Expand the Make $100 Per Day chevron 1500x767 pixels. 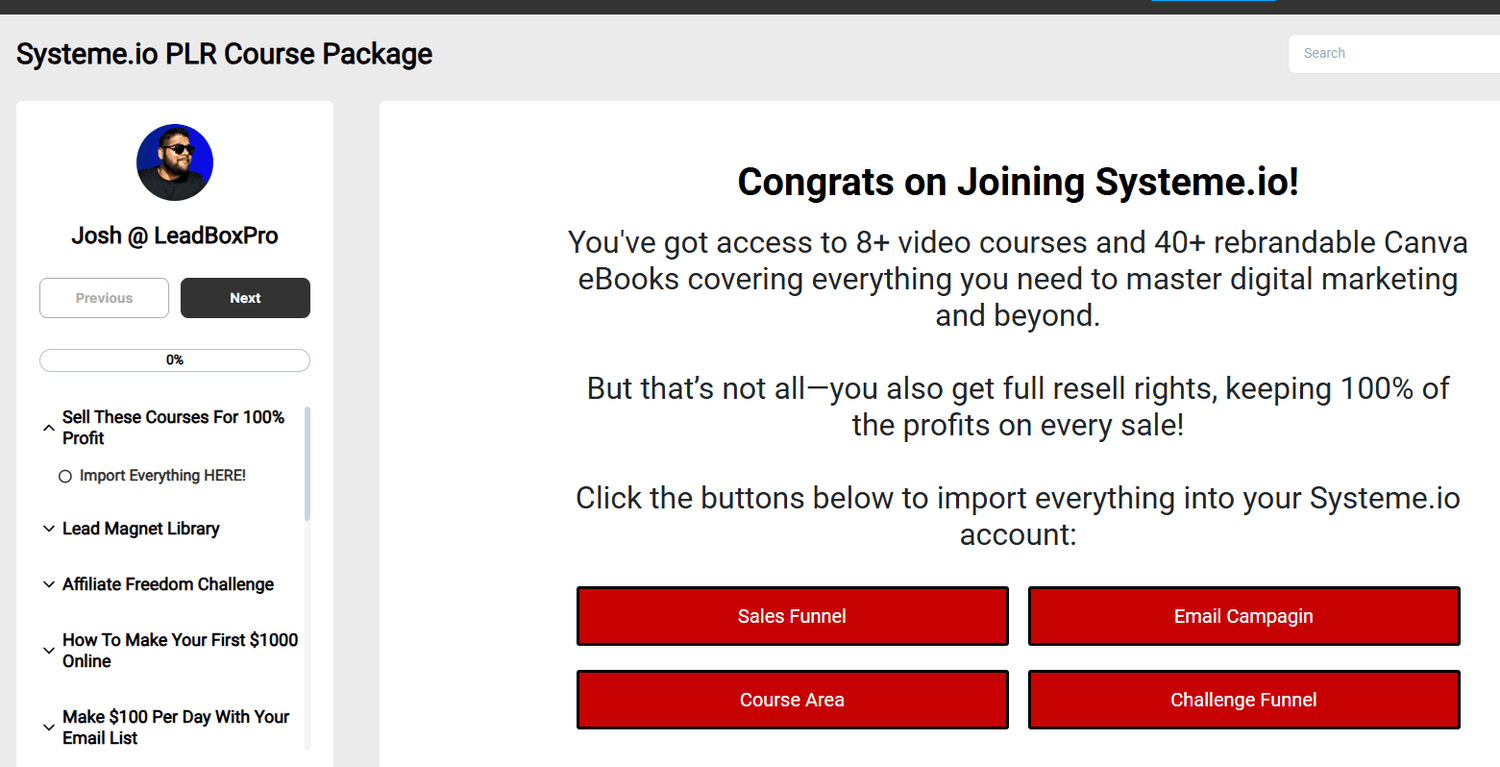pos(48,727)
